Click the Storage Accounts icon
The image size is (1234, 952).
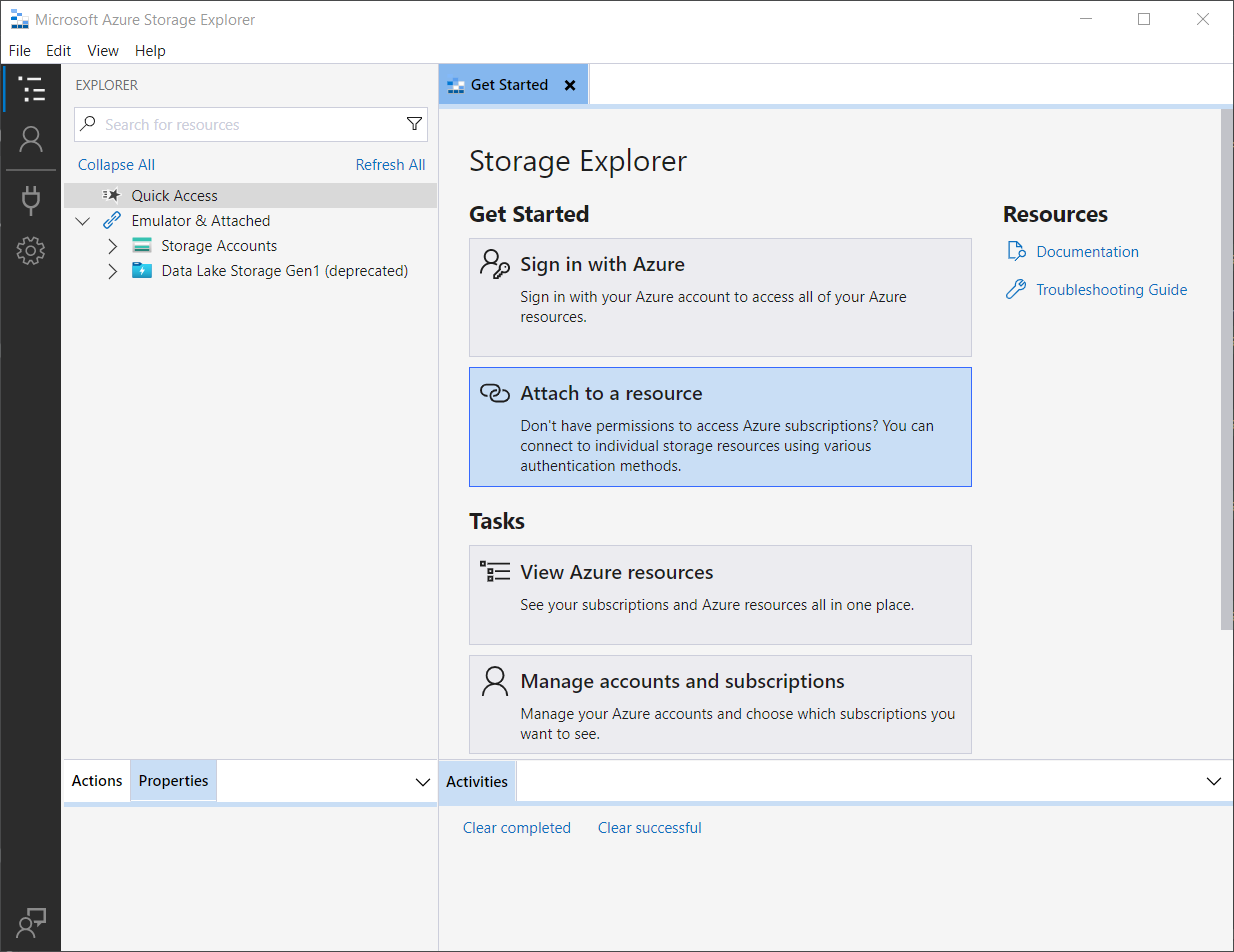click(142, 245)
